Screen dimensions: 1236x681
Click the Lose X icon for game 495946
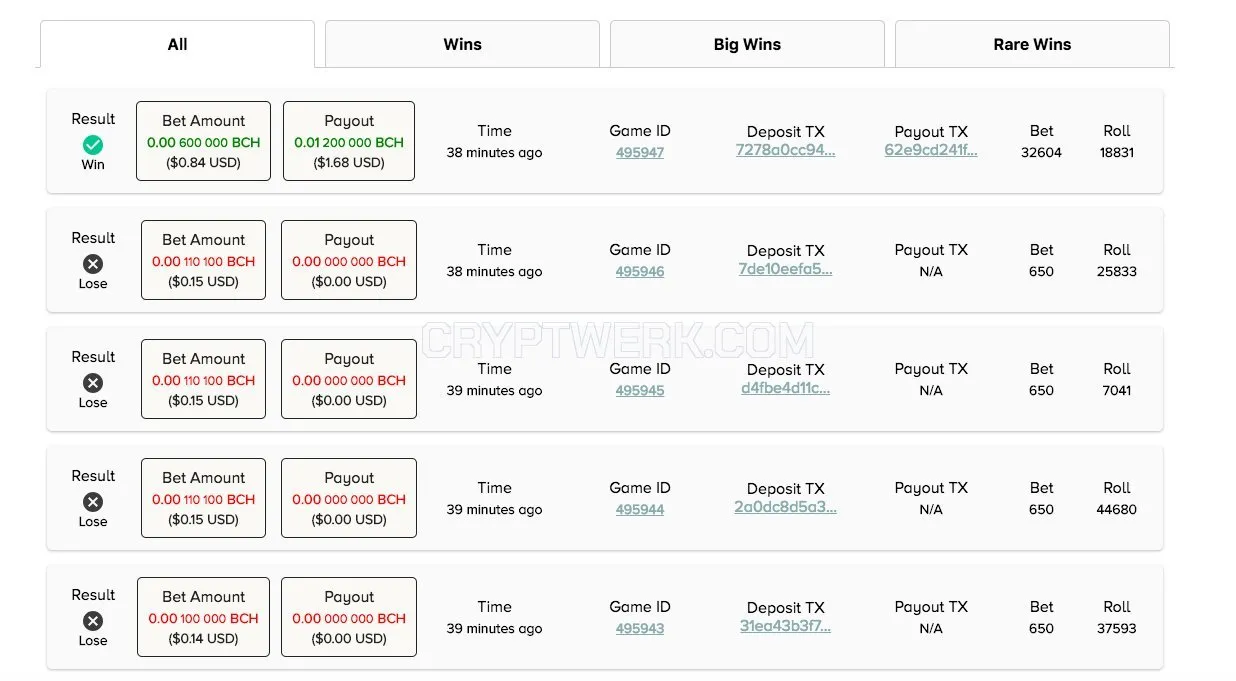(x=93, y=264)
